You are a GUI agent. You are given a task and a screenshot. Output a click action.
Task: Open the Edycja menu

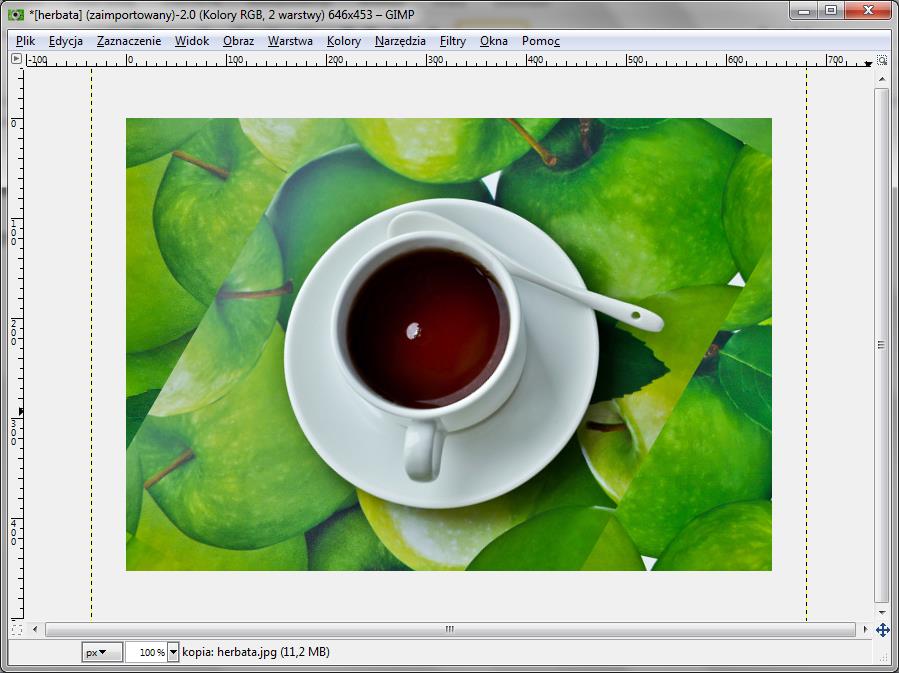65,41
